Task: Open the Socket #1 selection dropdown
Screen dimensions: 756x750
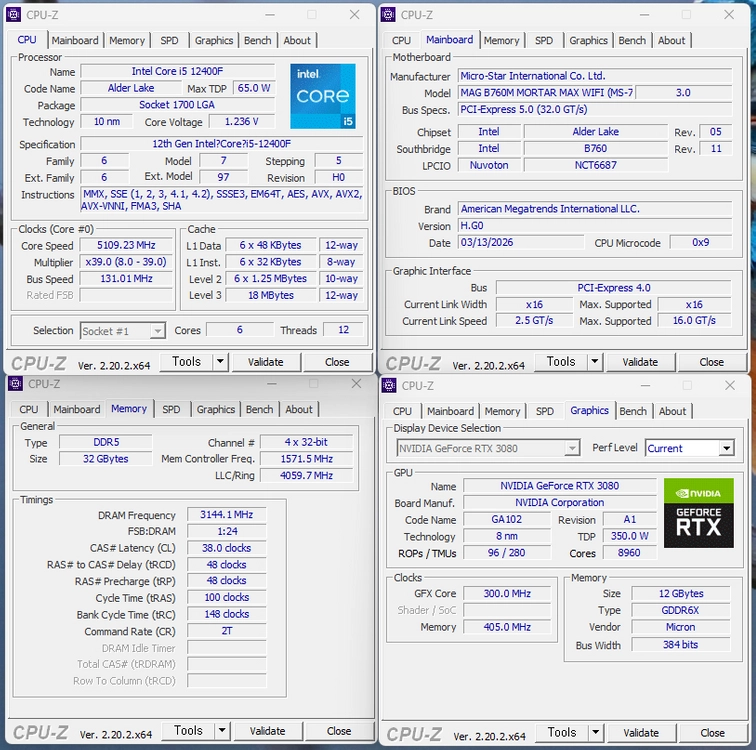Action: pyautogui.click(x=122, y=331)
